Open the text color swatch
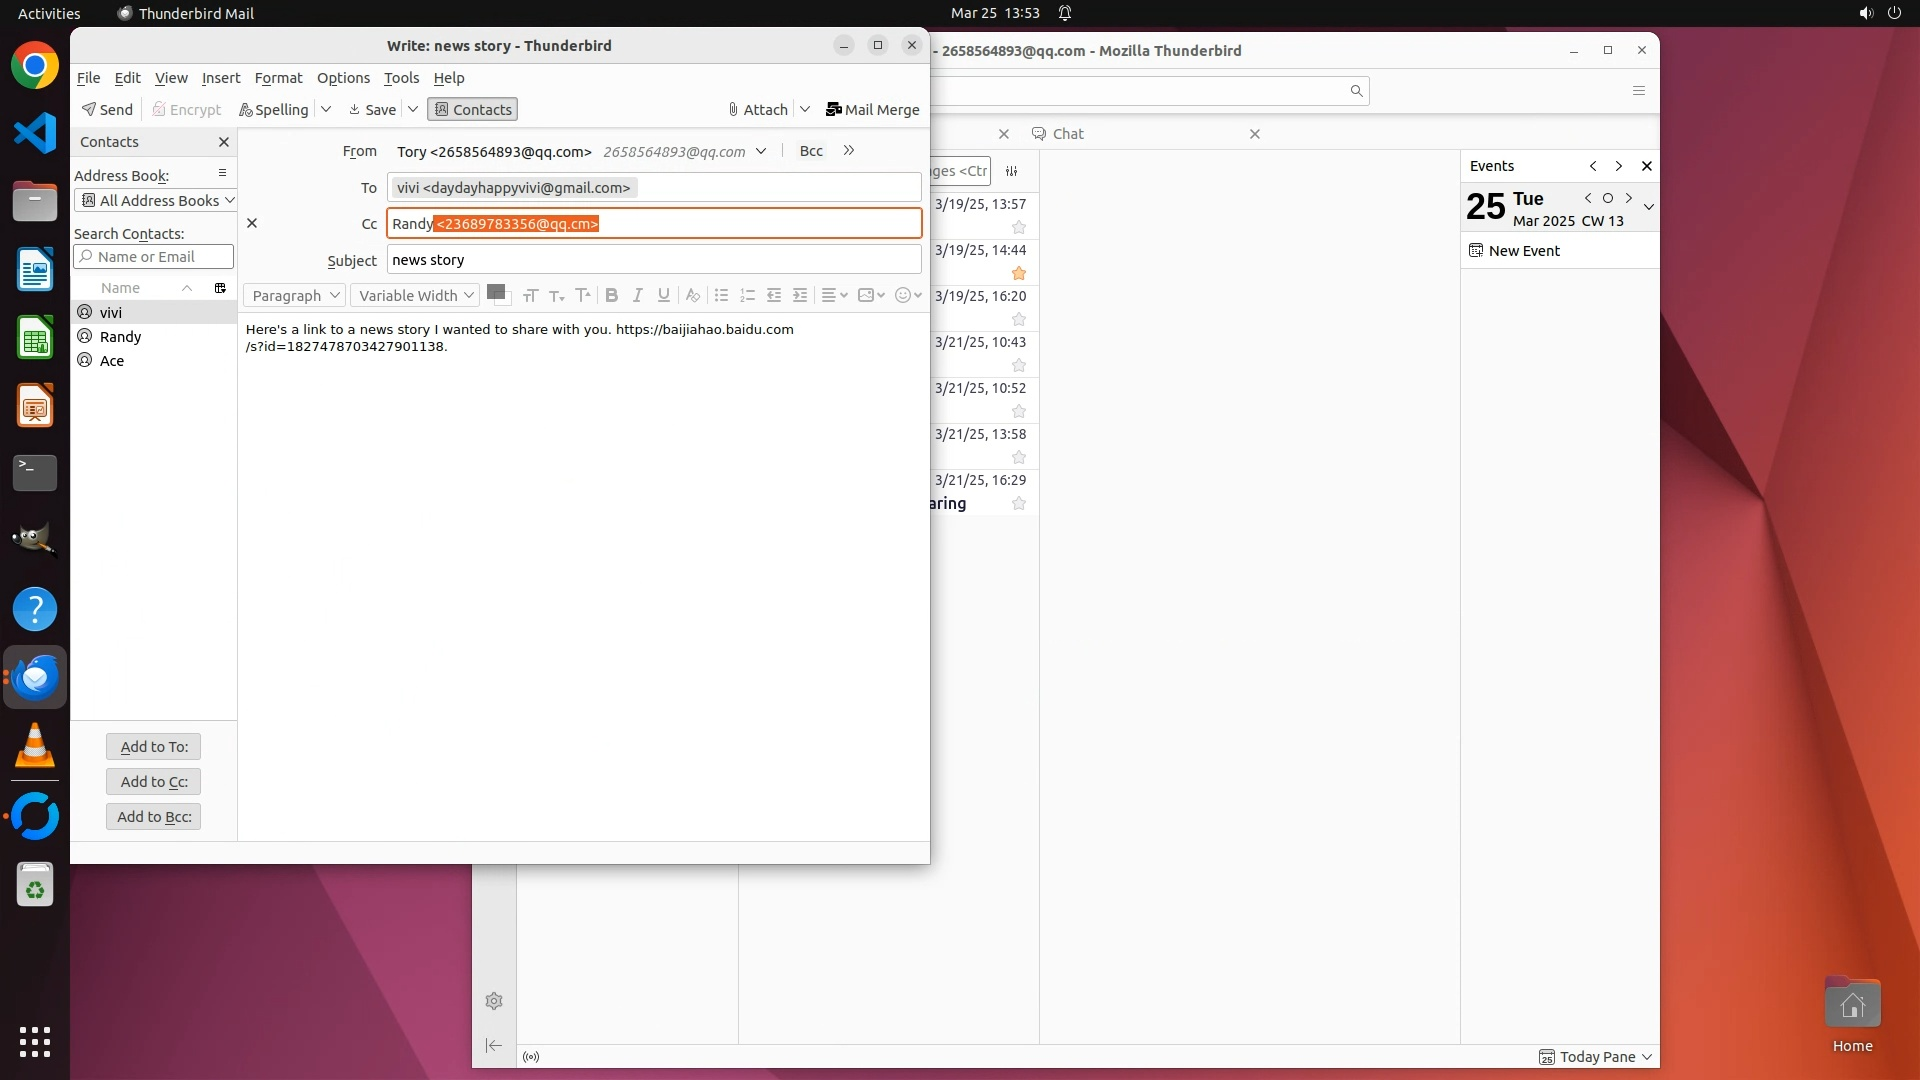Image resolution: width=1920 pixels, height=1080 pixels. (495, 292)
